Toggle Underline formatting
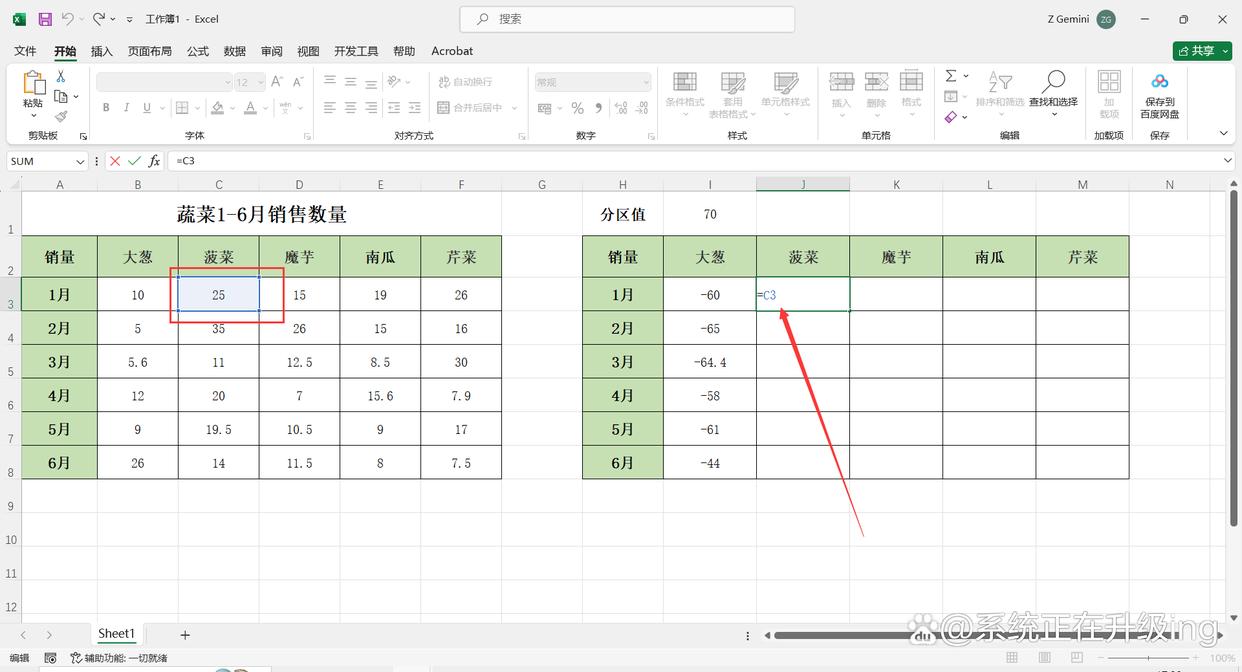 [x=147, y=108]
